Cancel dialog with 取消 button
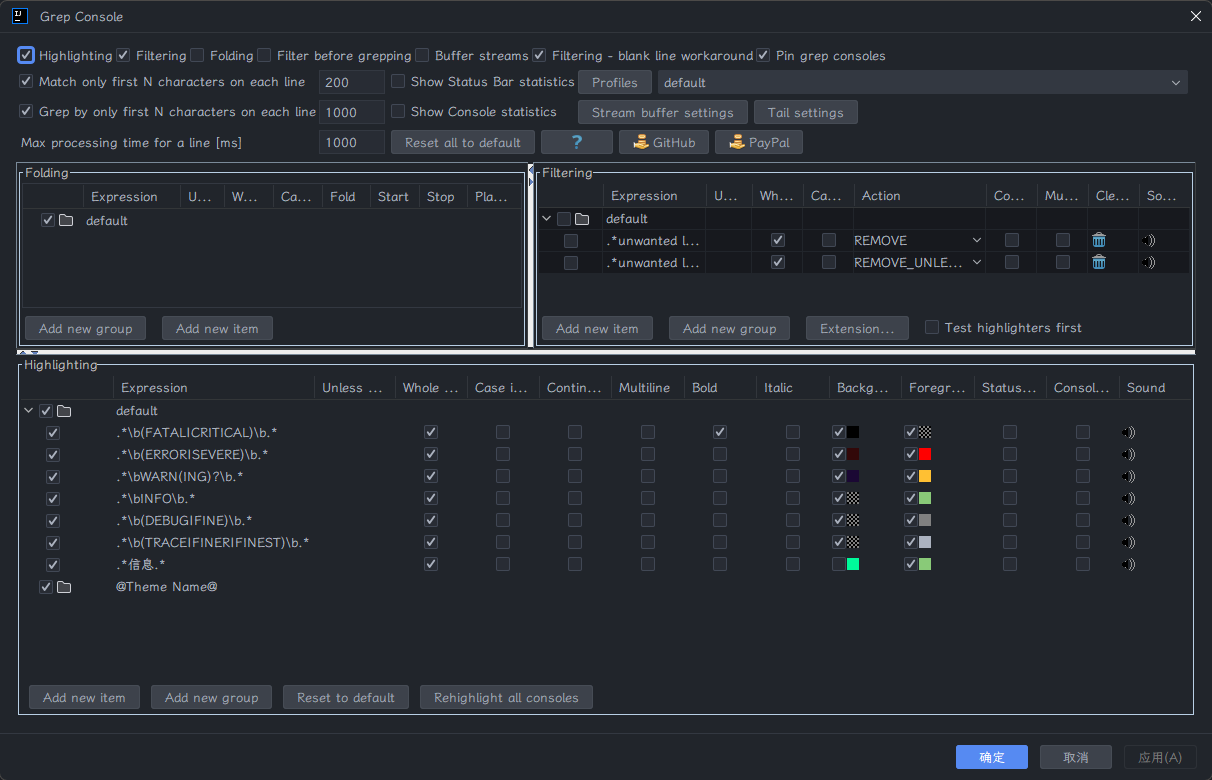The image size is (1212, 780). [1076, 757]
